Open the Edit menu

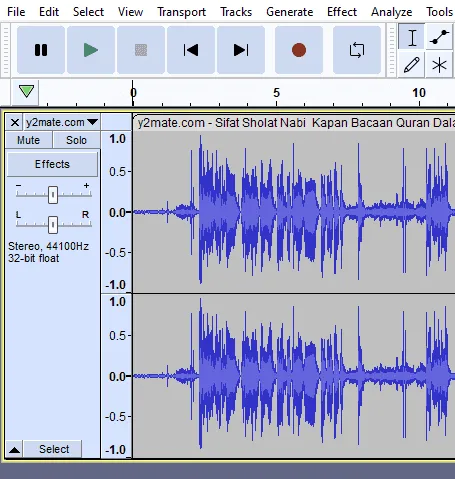49,12
